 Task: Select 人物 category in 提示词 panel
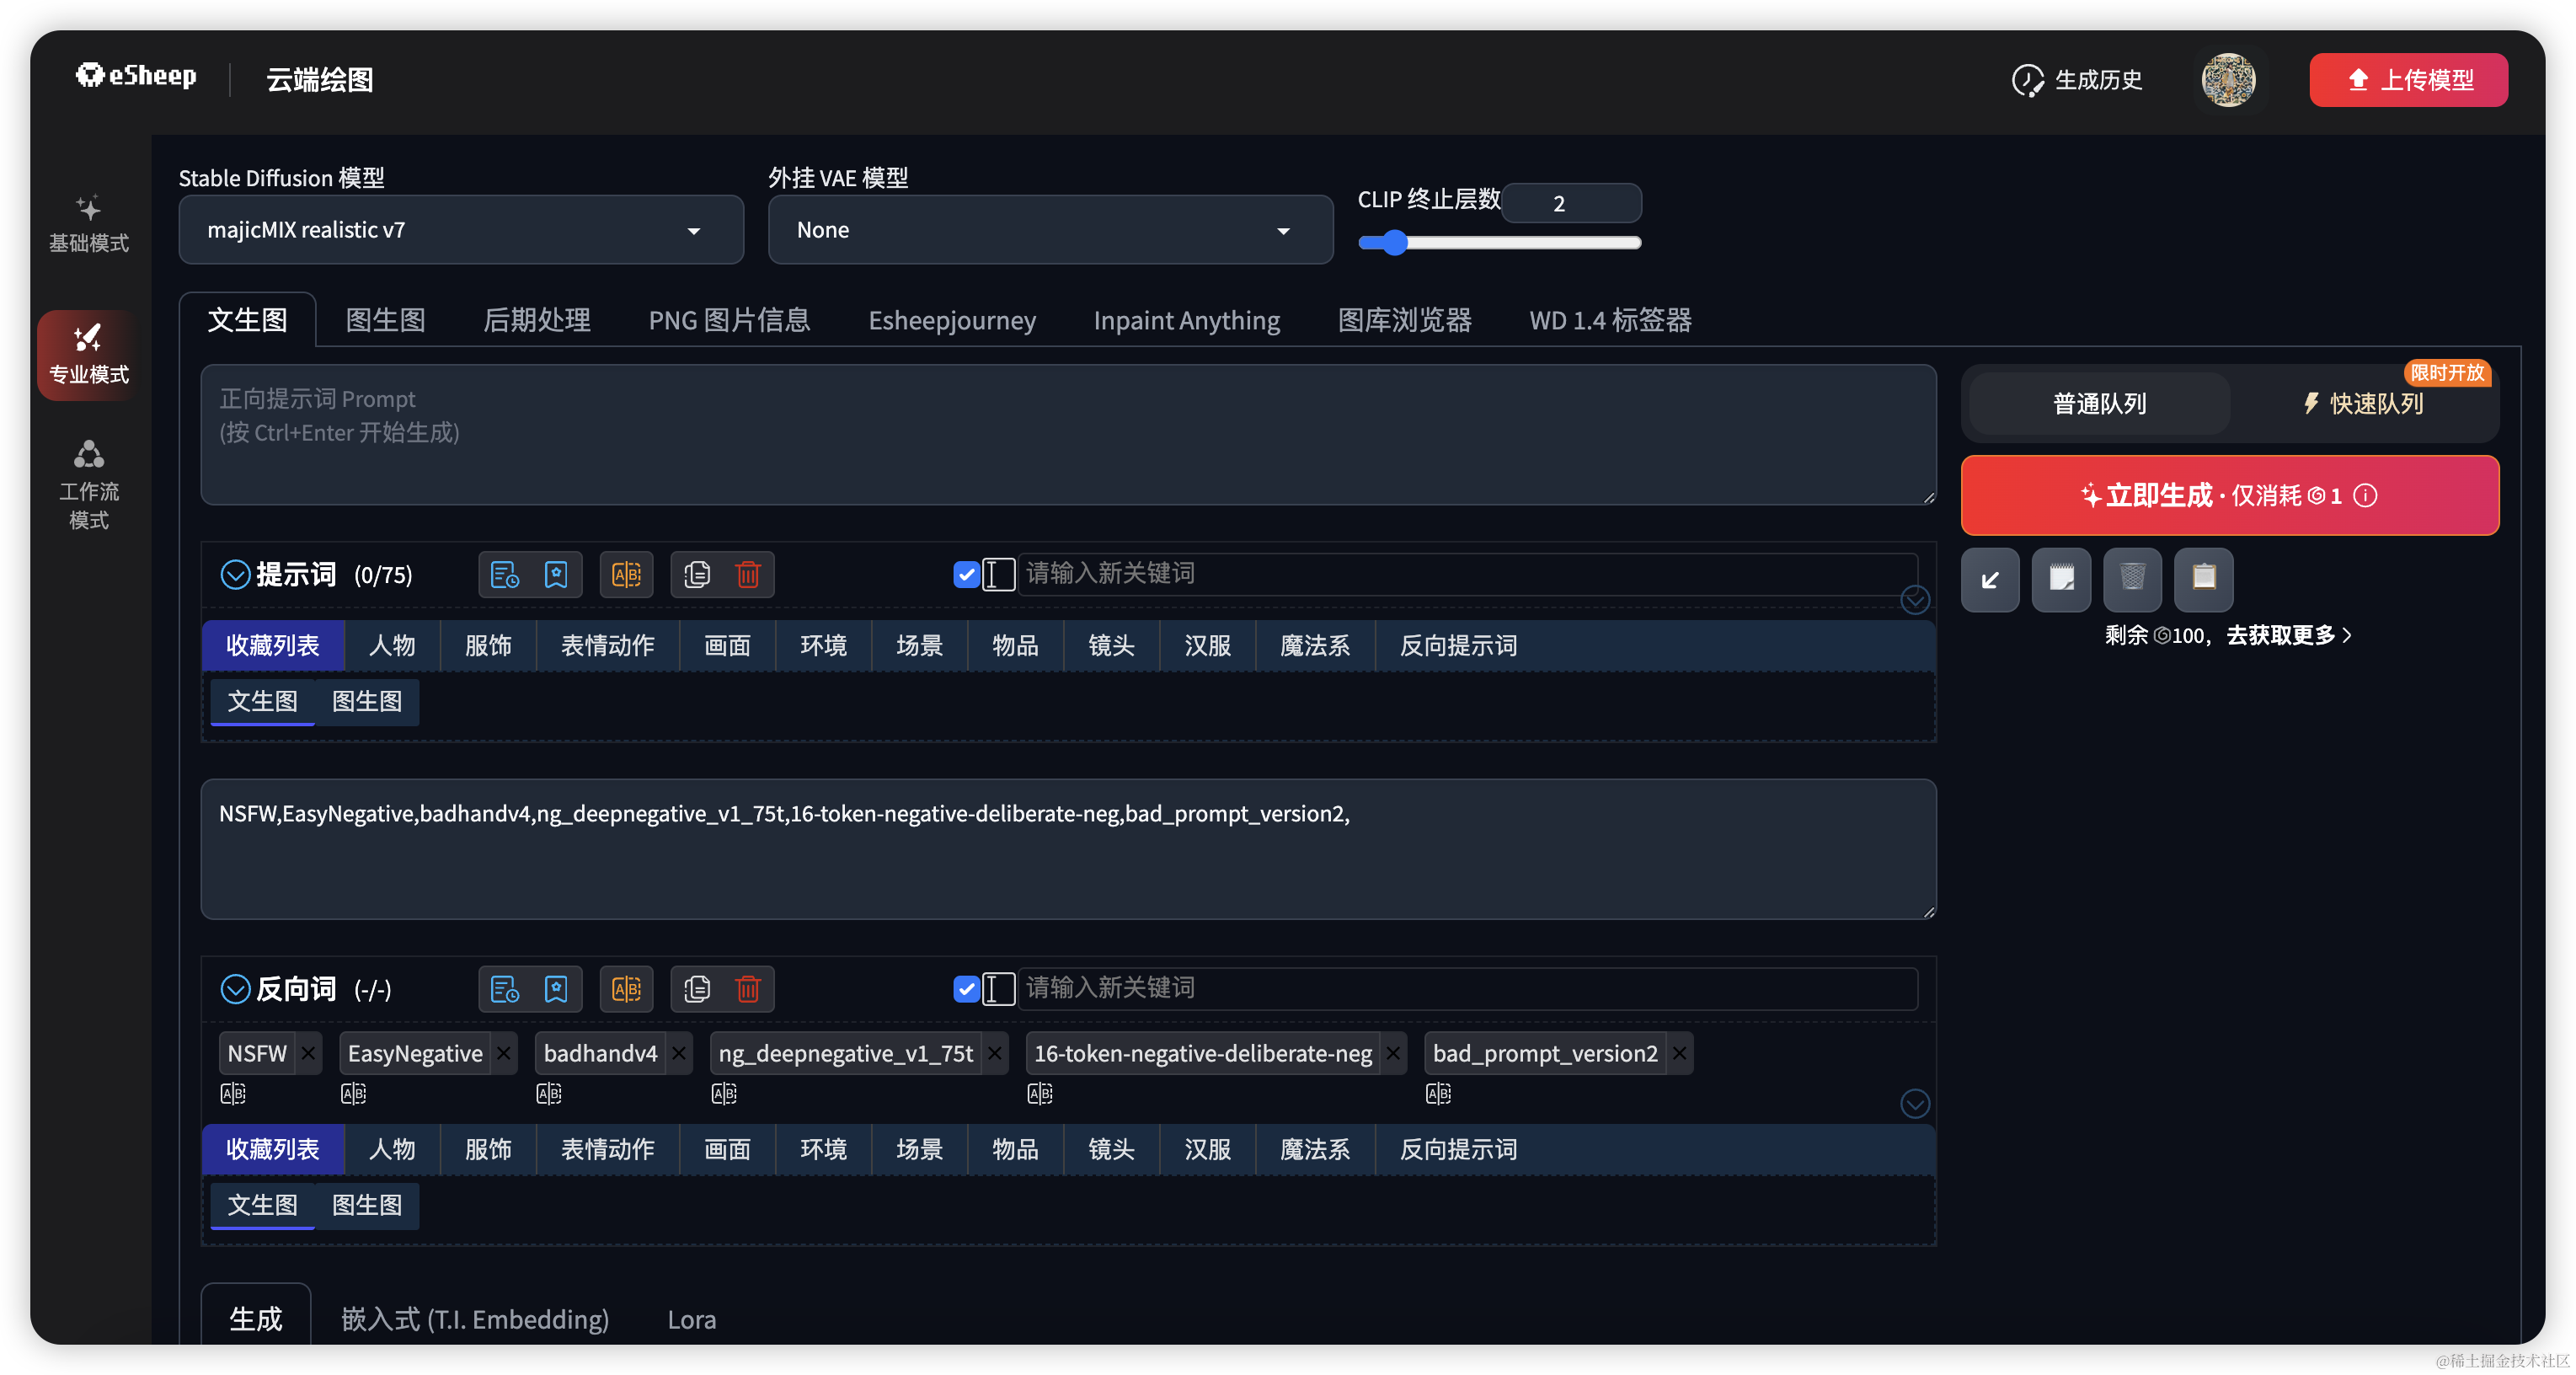click(392, 646)
